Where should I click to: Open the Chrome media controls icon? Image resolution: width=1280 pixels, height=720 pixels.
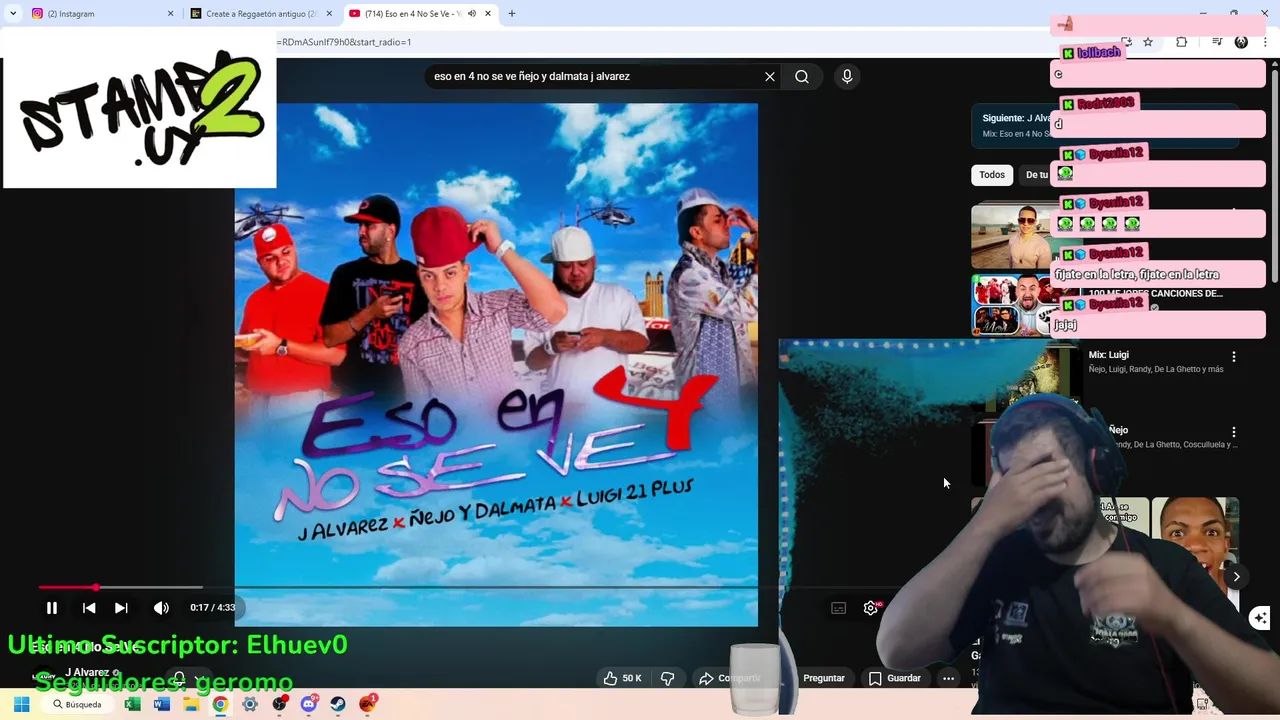pyautogui.click(x=1217, y=42)
